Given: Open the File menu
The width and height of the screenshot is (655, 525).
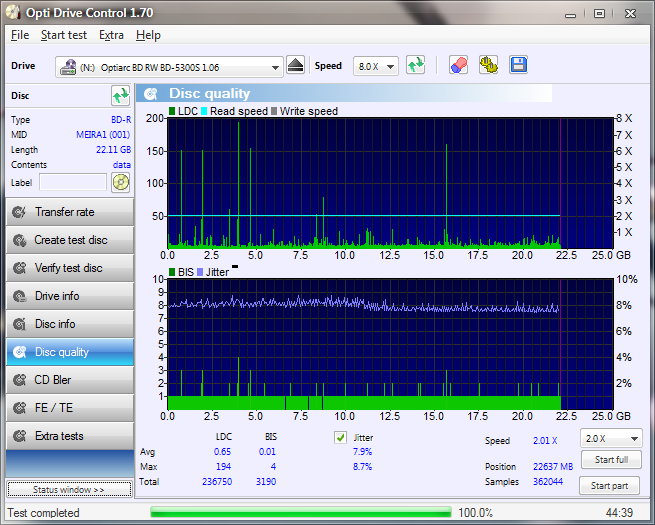Looking at the screenshot, I should click(x=20, y=35).
